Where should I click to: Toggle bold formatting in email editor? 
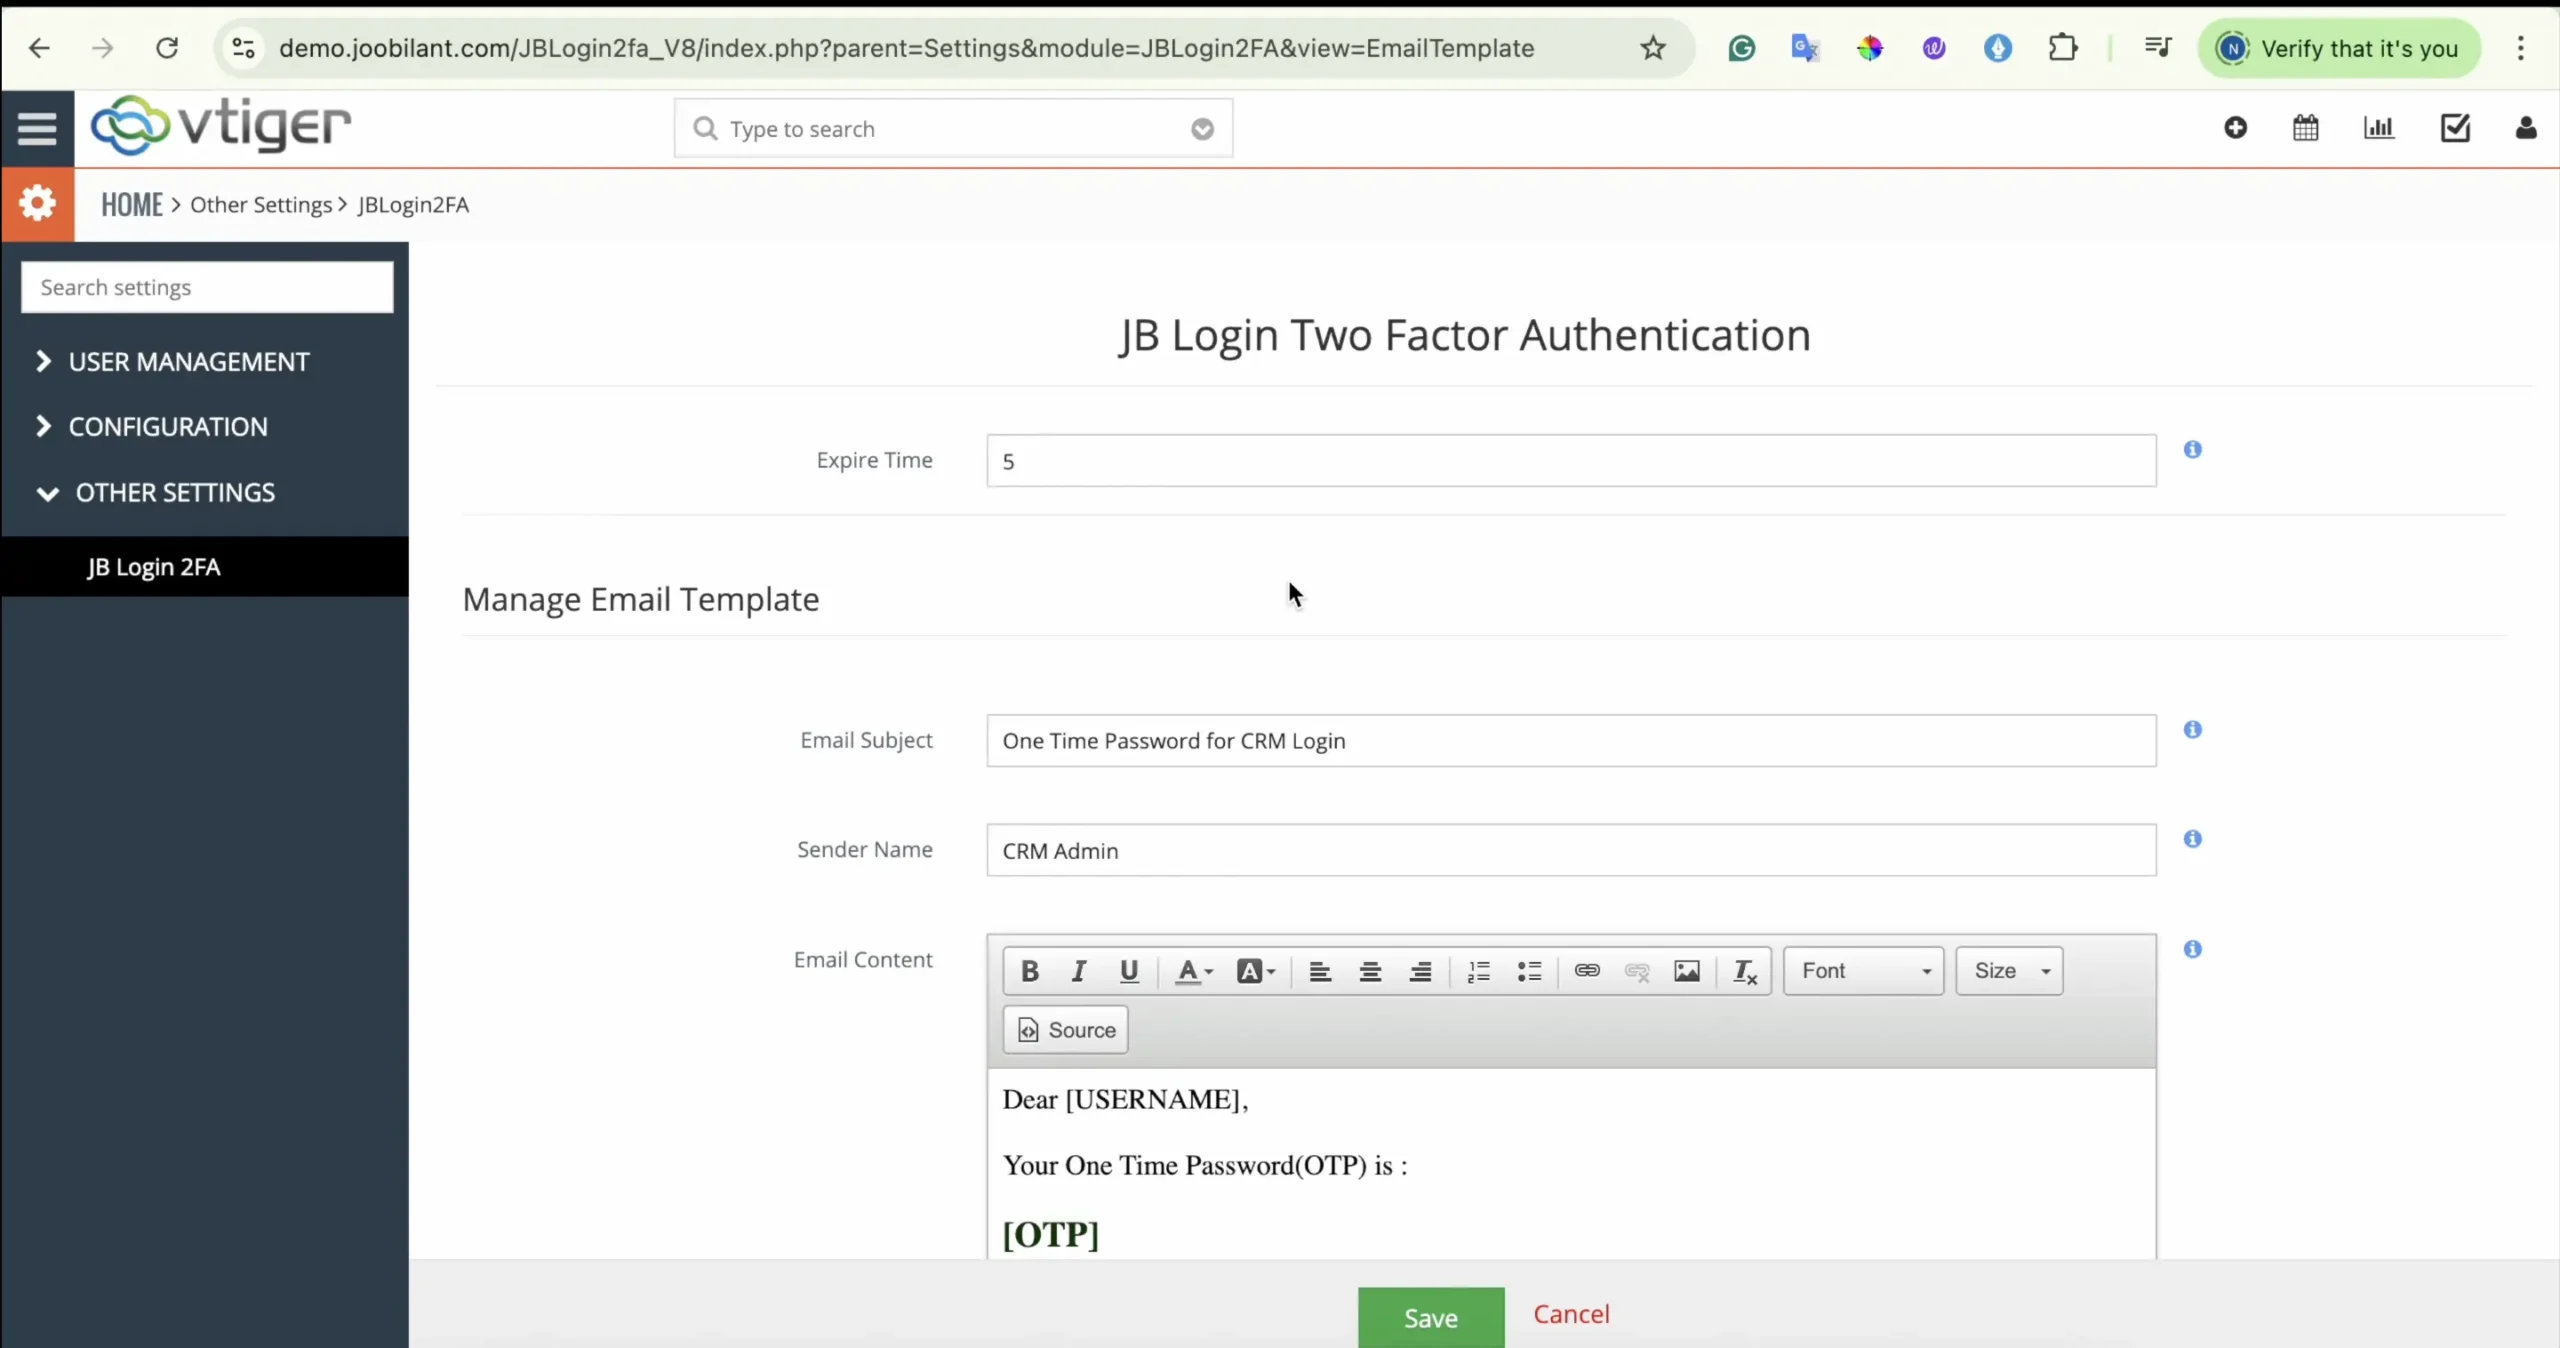[1029, 971]
